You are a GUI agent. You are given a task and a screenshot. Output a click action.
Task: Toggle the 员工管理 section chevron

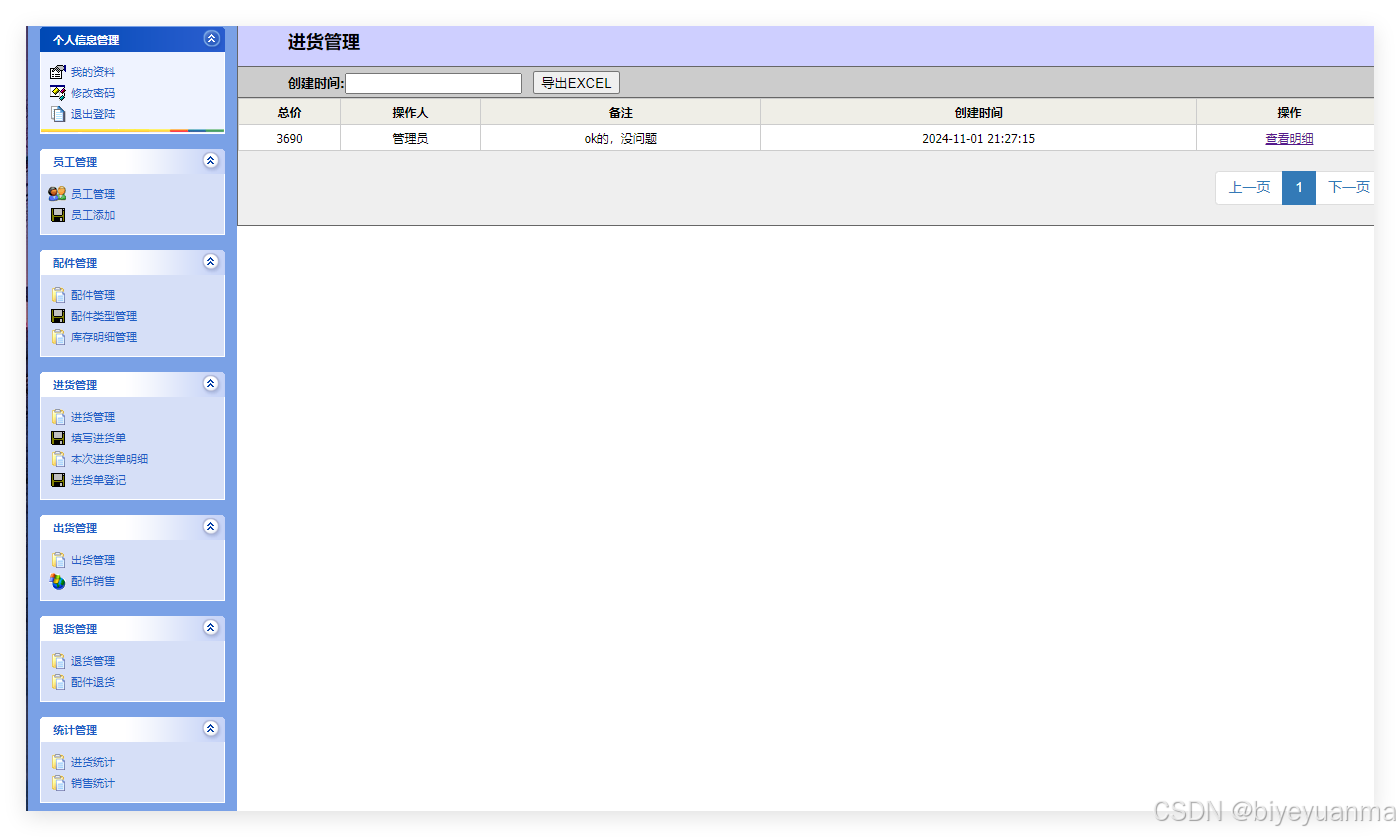point(211,160)
